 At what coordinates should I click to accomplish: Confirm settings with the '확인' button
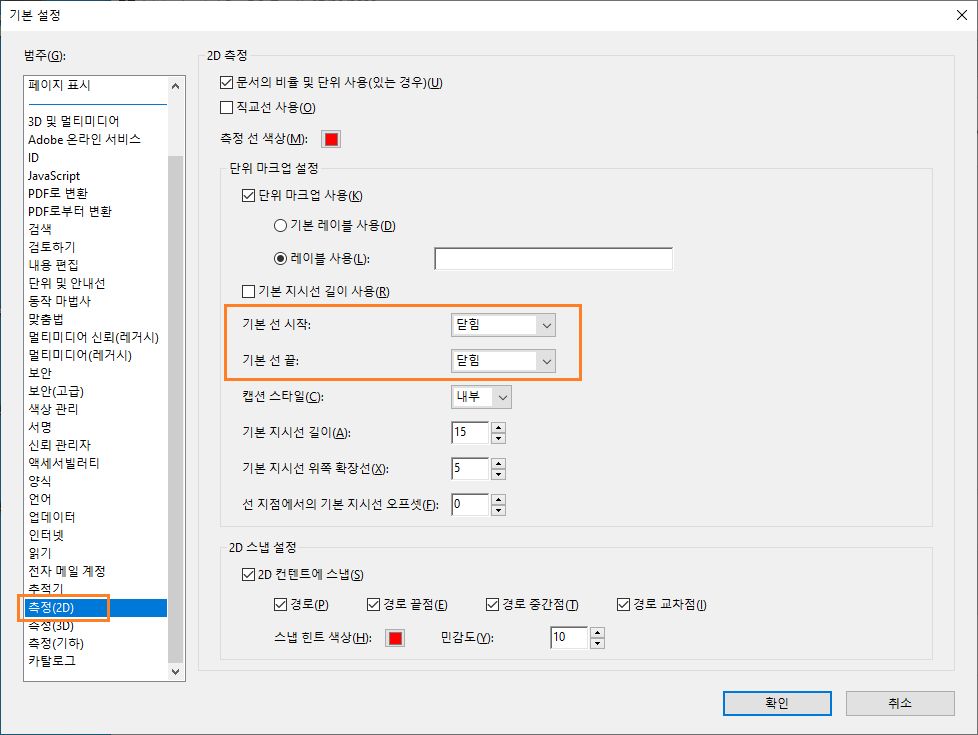776,703
